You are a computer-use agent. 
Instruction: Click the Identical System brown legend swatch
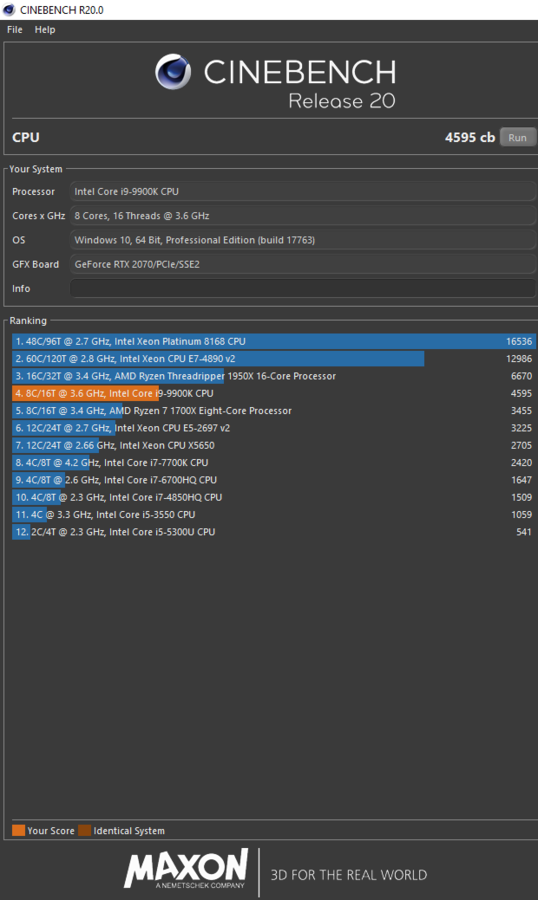pos(84,830)
